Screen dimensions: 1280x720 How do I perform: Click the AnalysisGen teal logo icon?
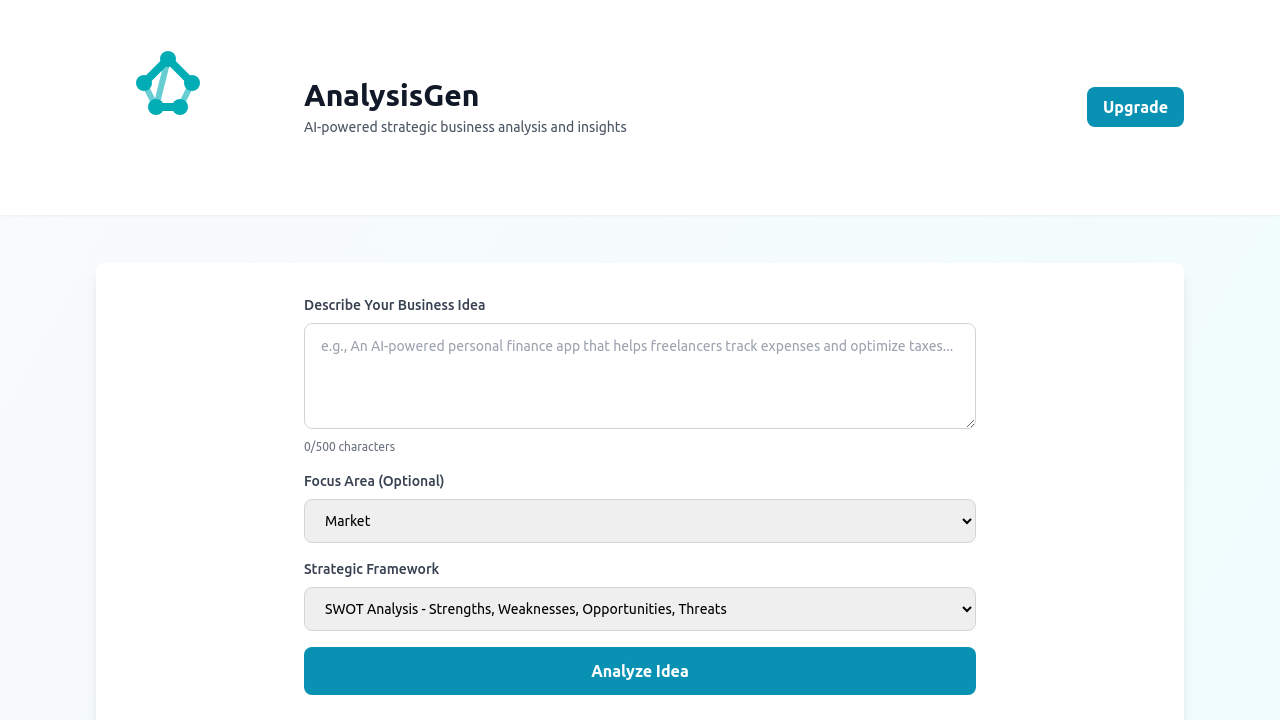[167, 83]
